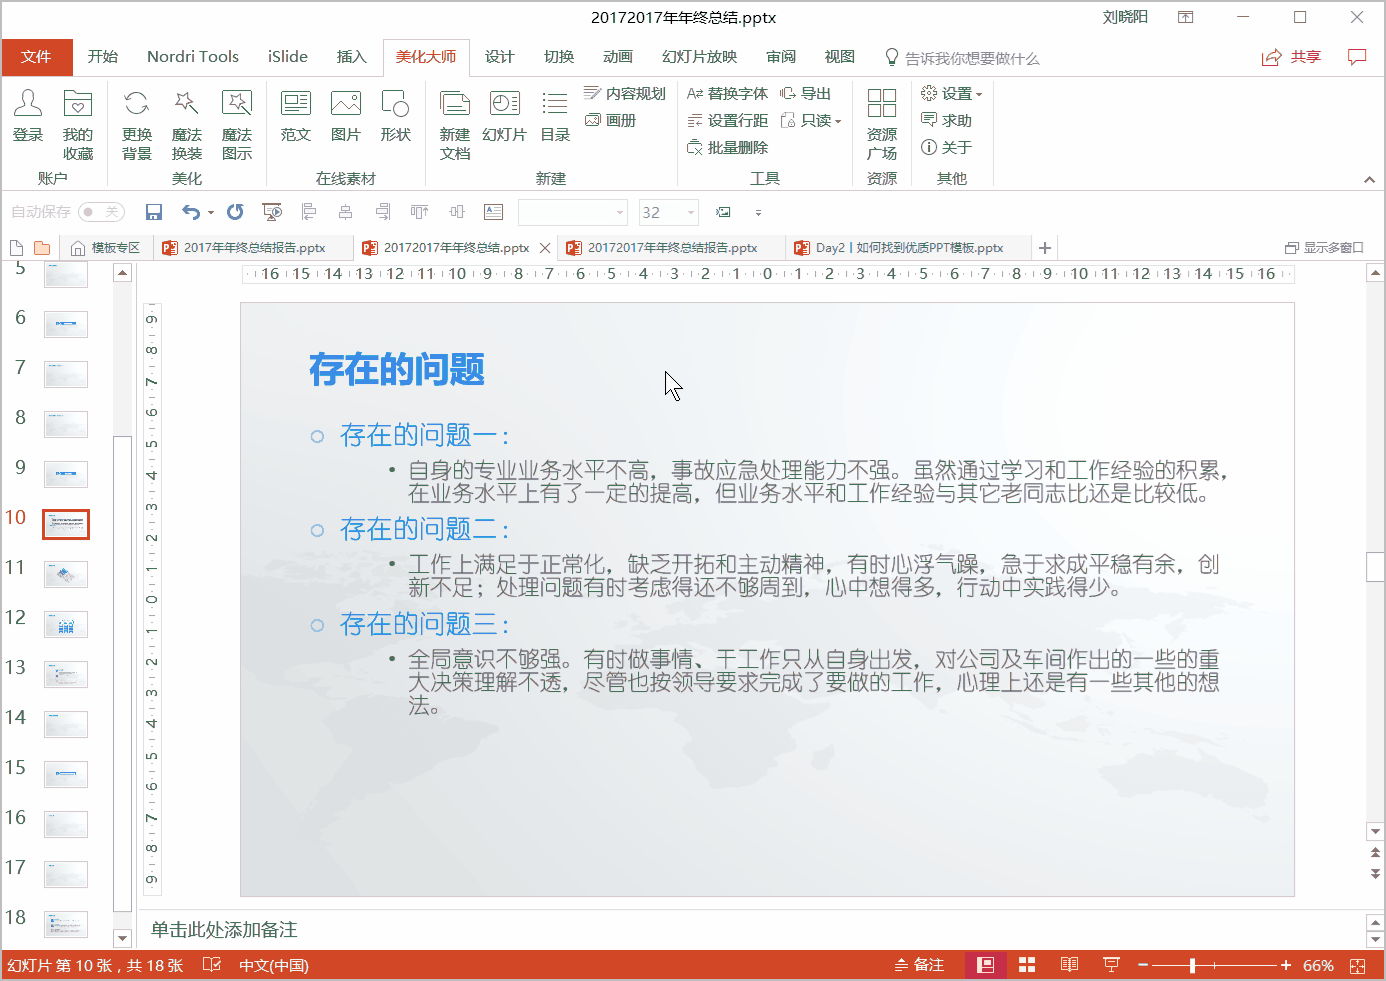This screenshot has width=1386, height=981.
Task: Select slide 12 thumbnail
Action: 65,623
